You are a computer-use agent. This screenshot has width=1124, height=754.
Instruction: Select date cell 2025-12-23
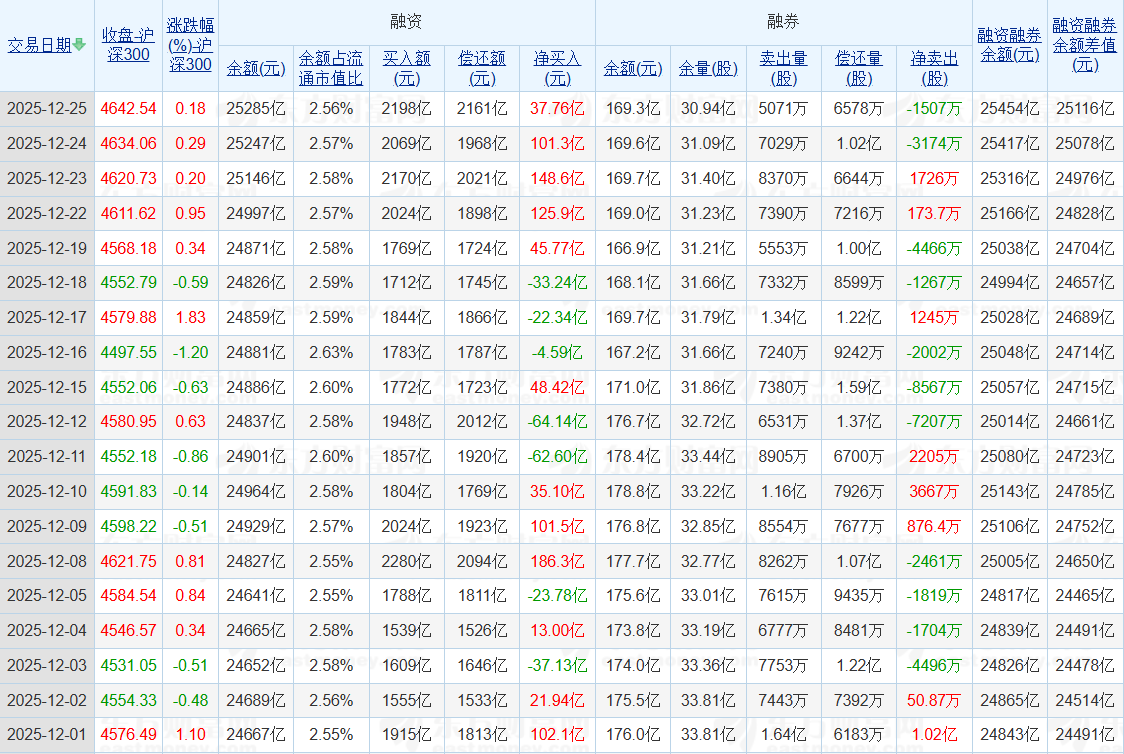(x=47, y=178)
